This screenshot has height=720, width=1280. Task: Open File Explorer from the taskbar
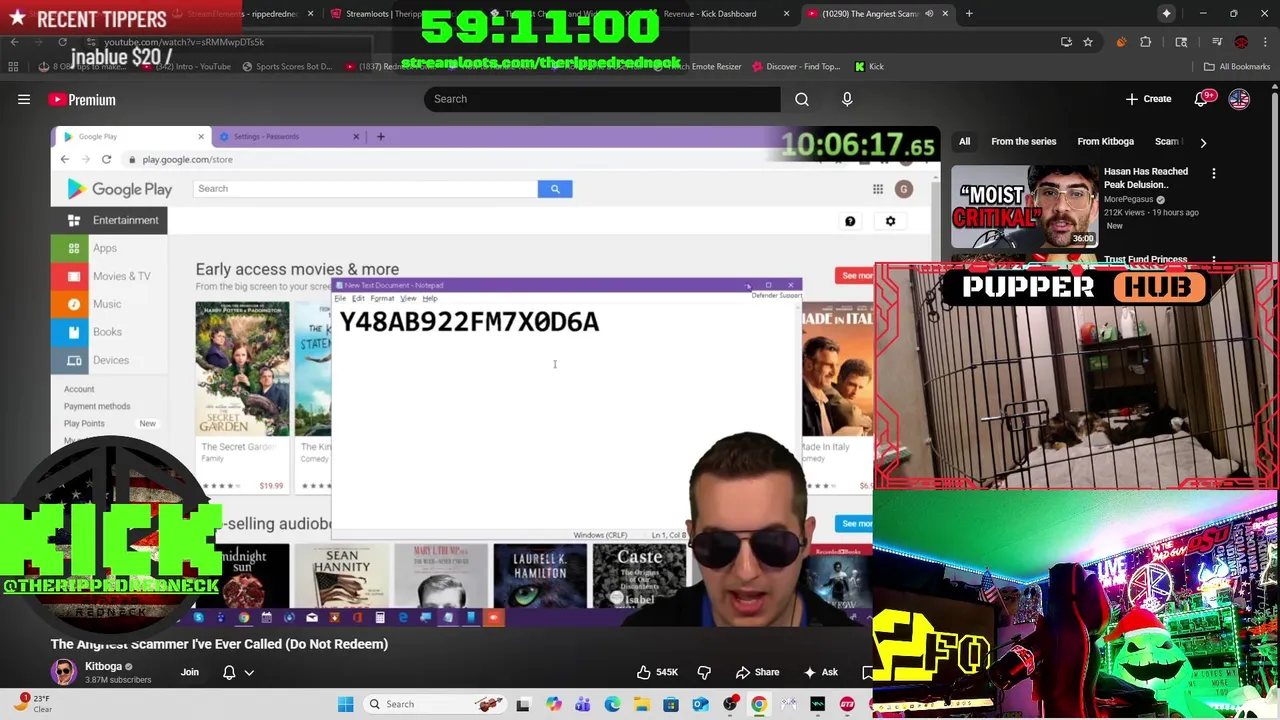(641, 704)
